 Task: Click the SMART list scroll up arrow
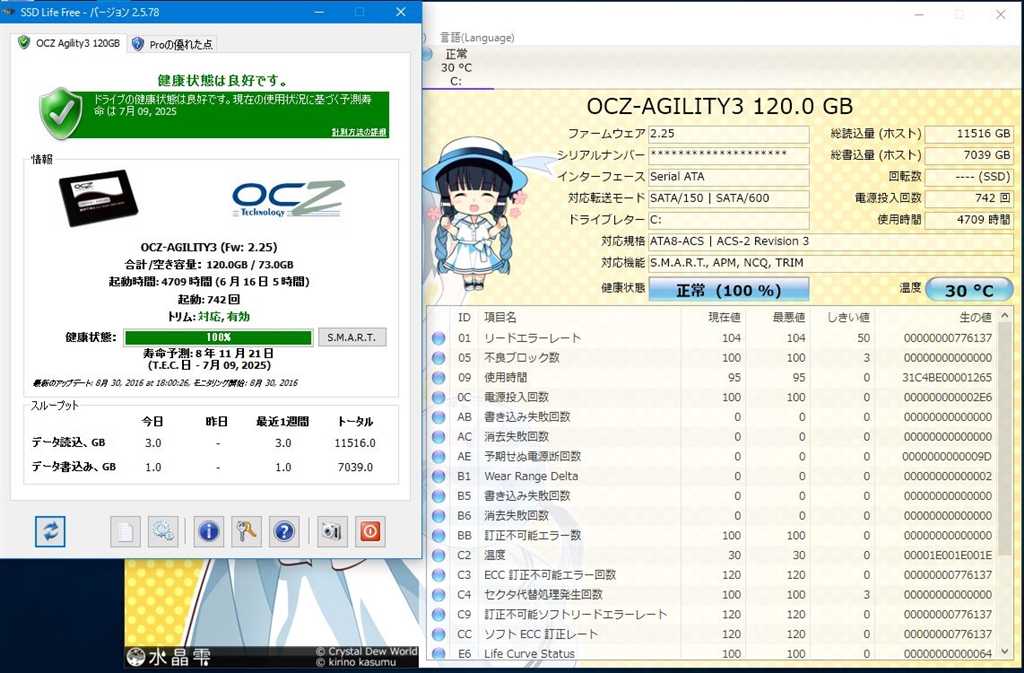(1005, 315)
